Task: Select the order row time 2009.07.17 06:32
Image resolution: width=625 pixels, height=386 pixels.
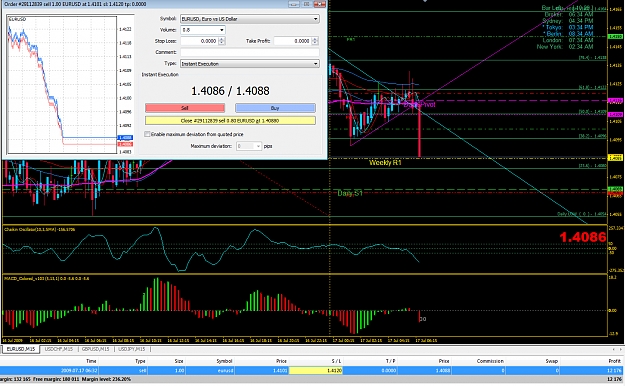Action: pyautogui.click(x=79, y=370)
